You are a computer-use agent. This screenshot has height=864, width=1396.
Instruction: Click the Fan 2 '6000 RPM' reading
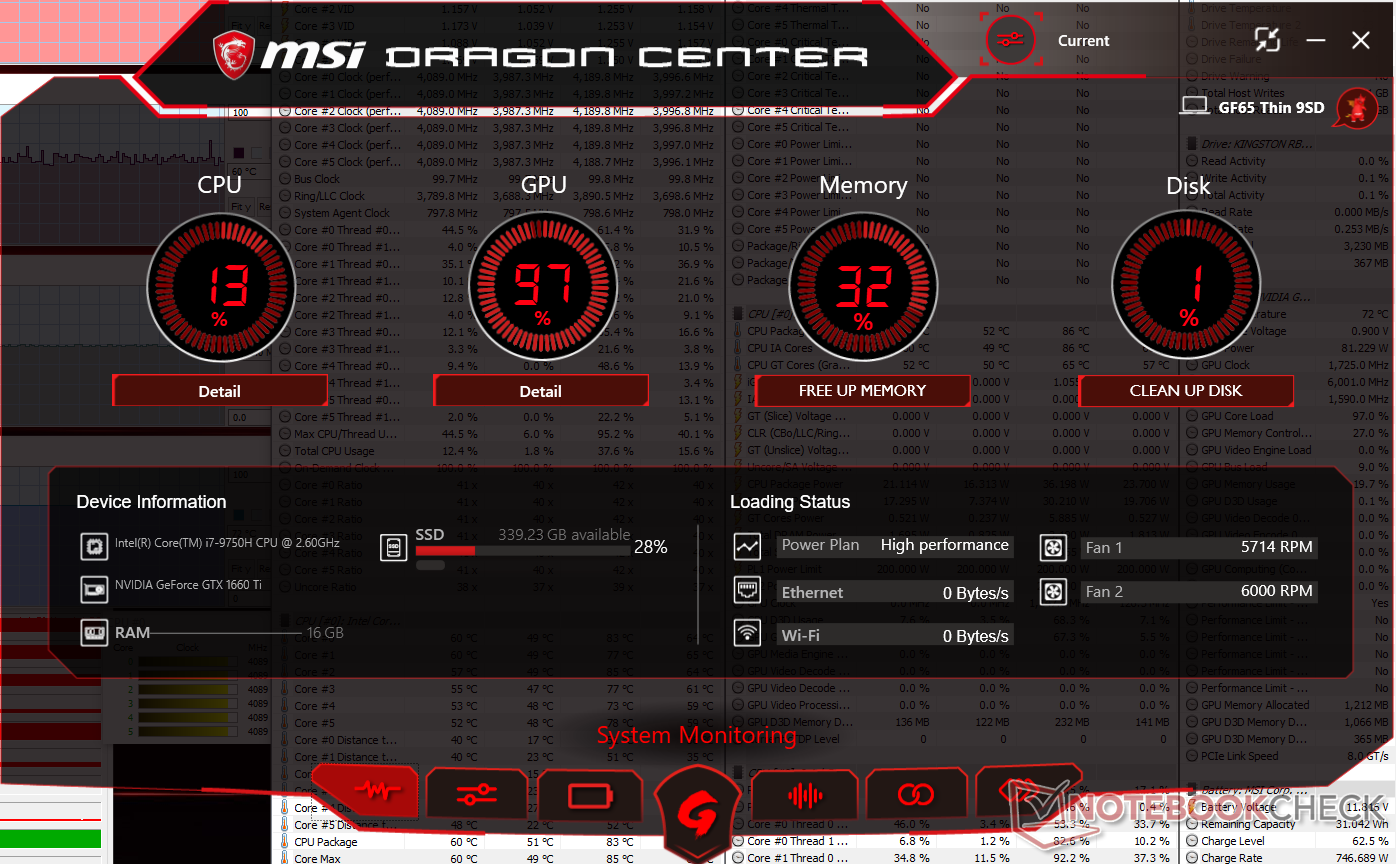pos(1277,591)
